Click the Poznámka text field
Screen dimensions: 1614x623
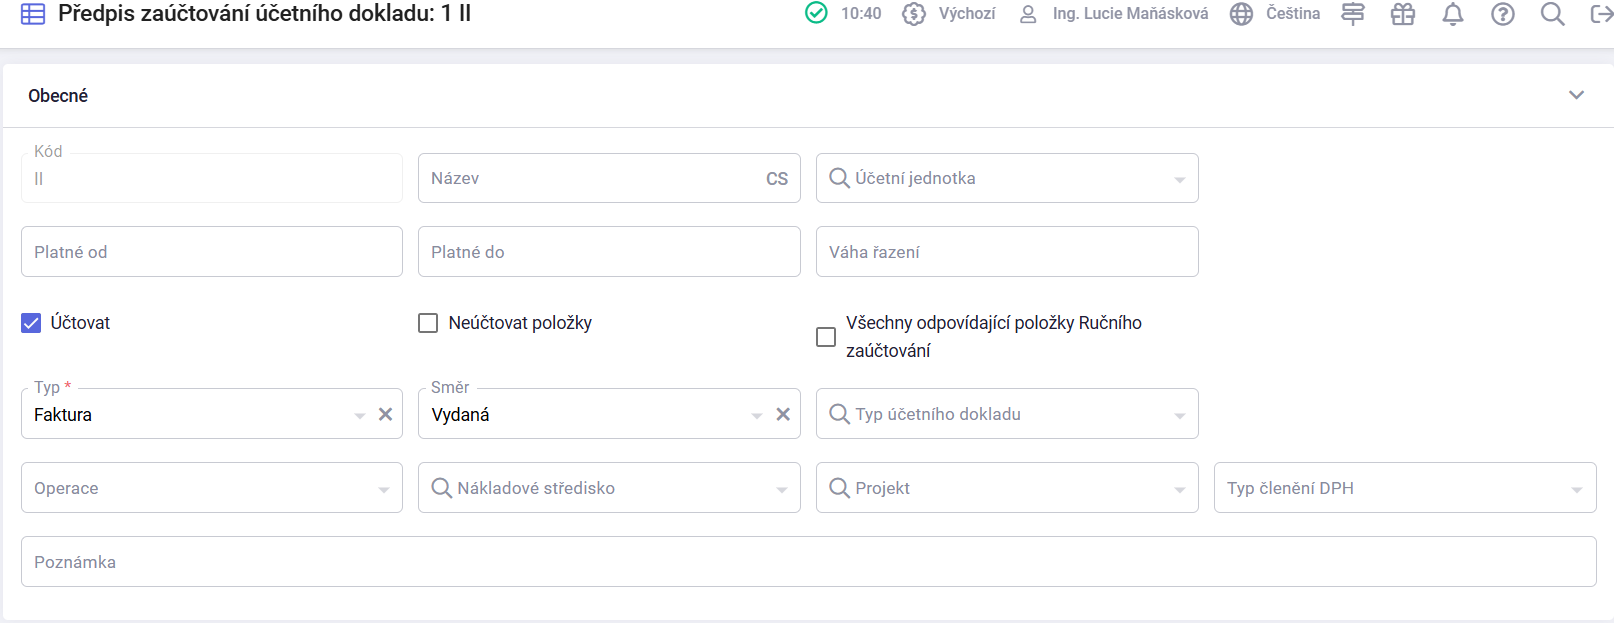pos(809,562)
